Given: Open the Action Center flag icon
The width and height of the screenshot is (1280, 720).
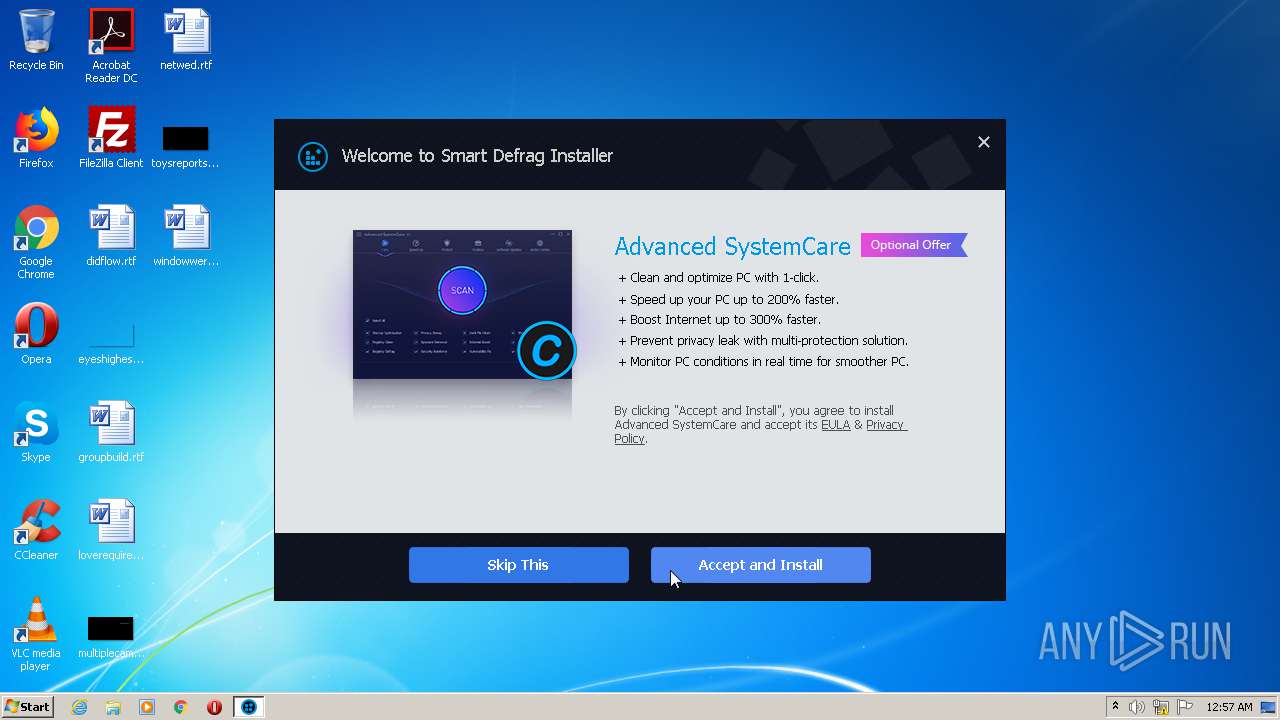Looking at the screenshot, I should tap(1184, 707).
